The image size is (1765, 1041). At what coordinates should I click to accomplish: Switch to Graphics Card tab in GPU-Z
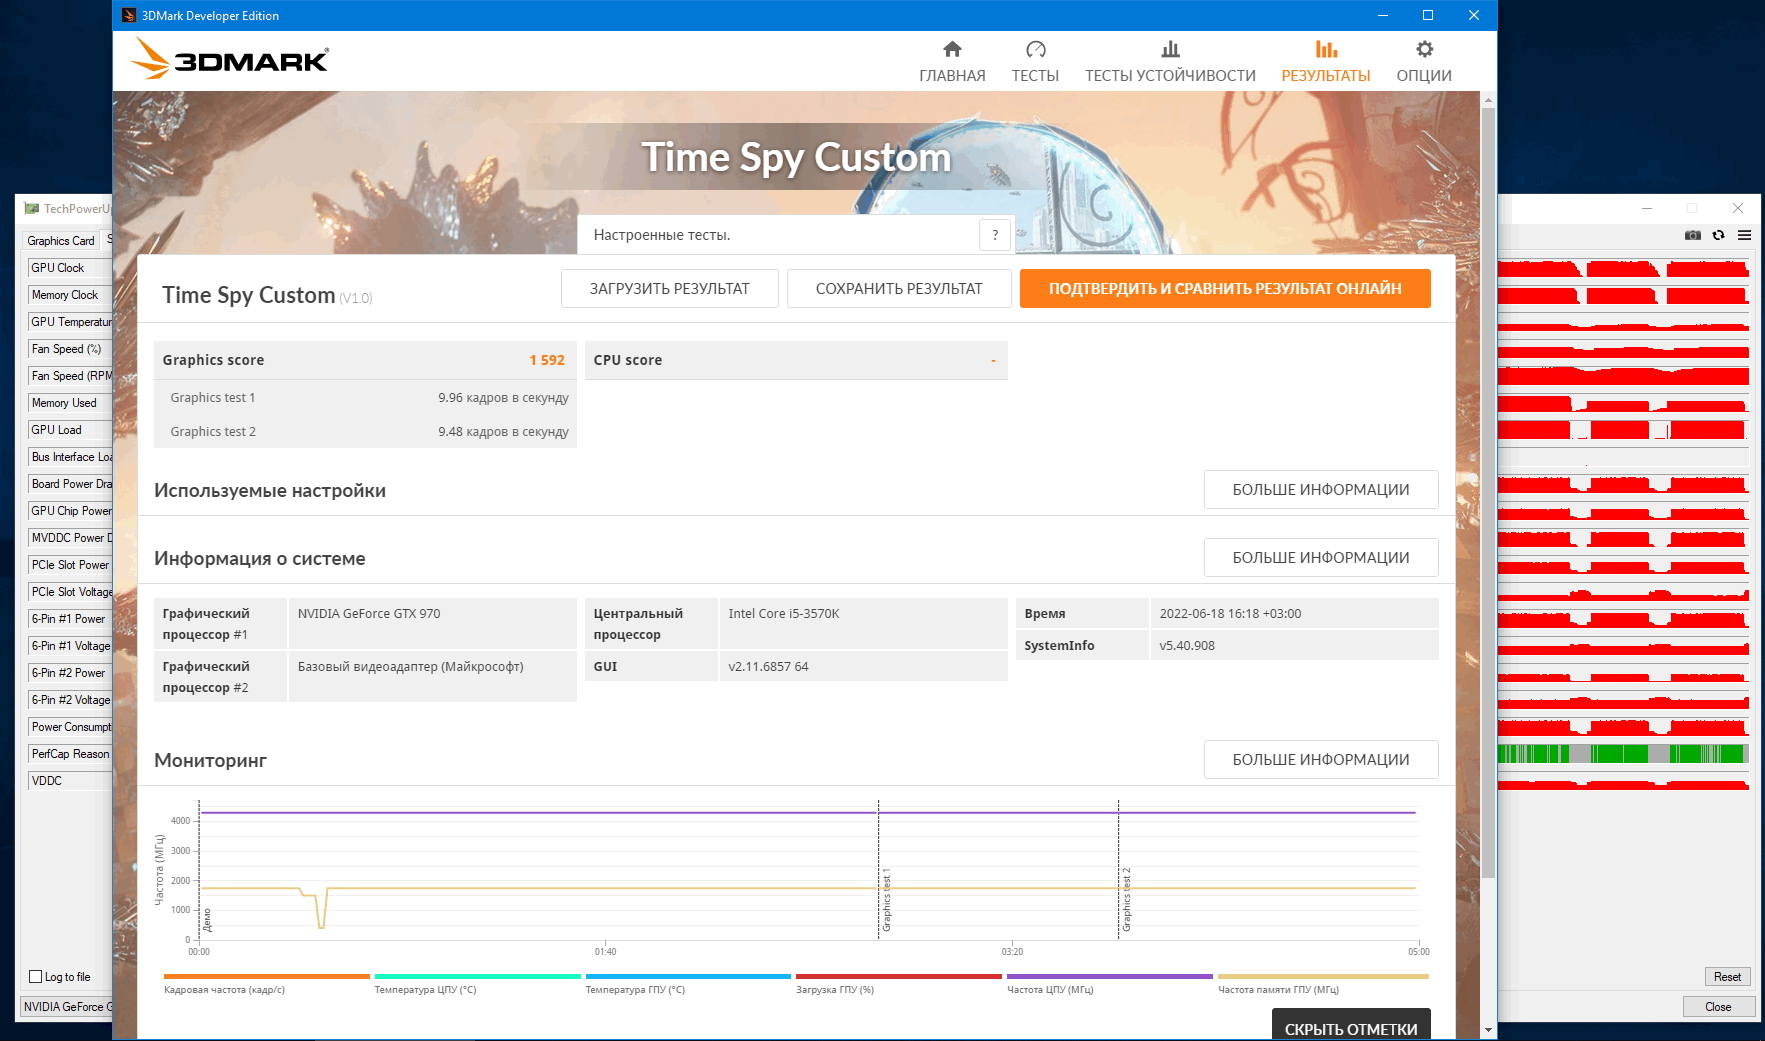point(61,241)
